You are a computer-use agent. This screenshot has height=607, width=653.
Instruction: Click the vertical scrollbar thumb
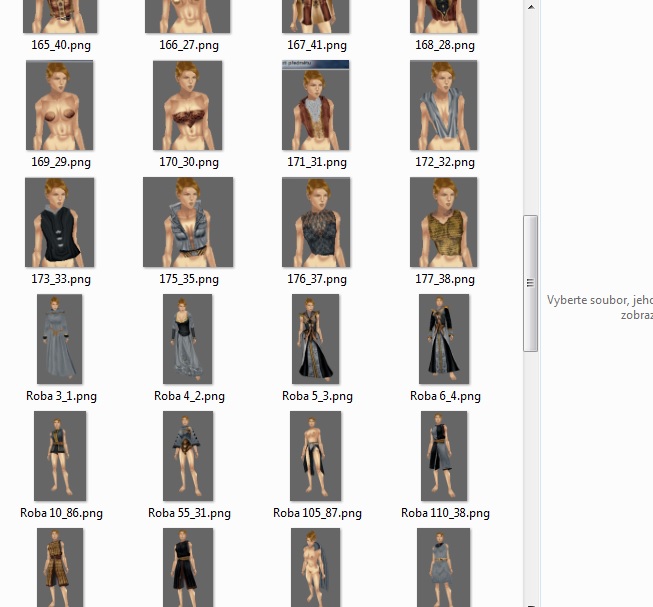(531, 283)
